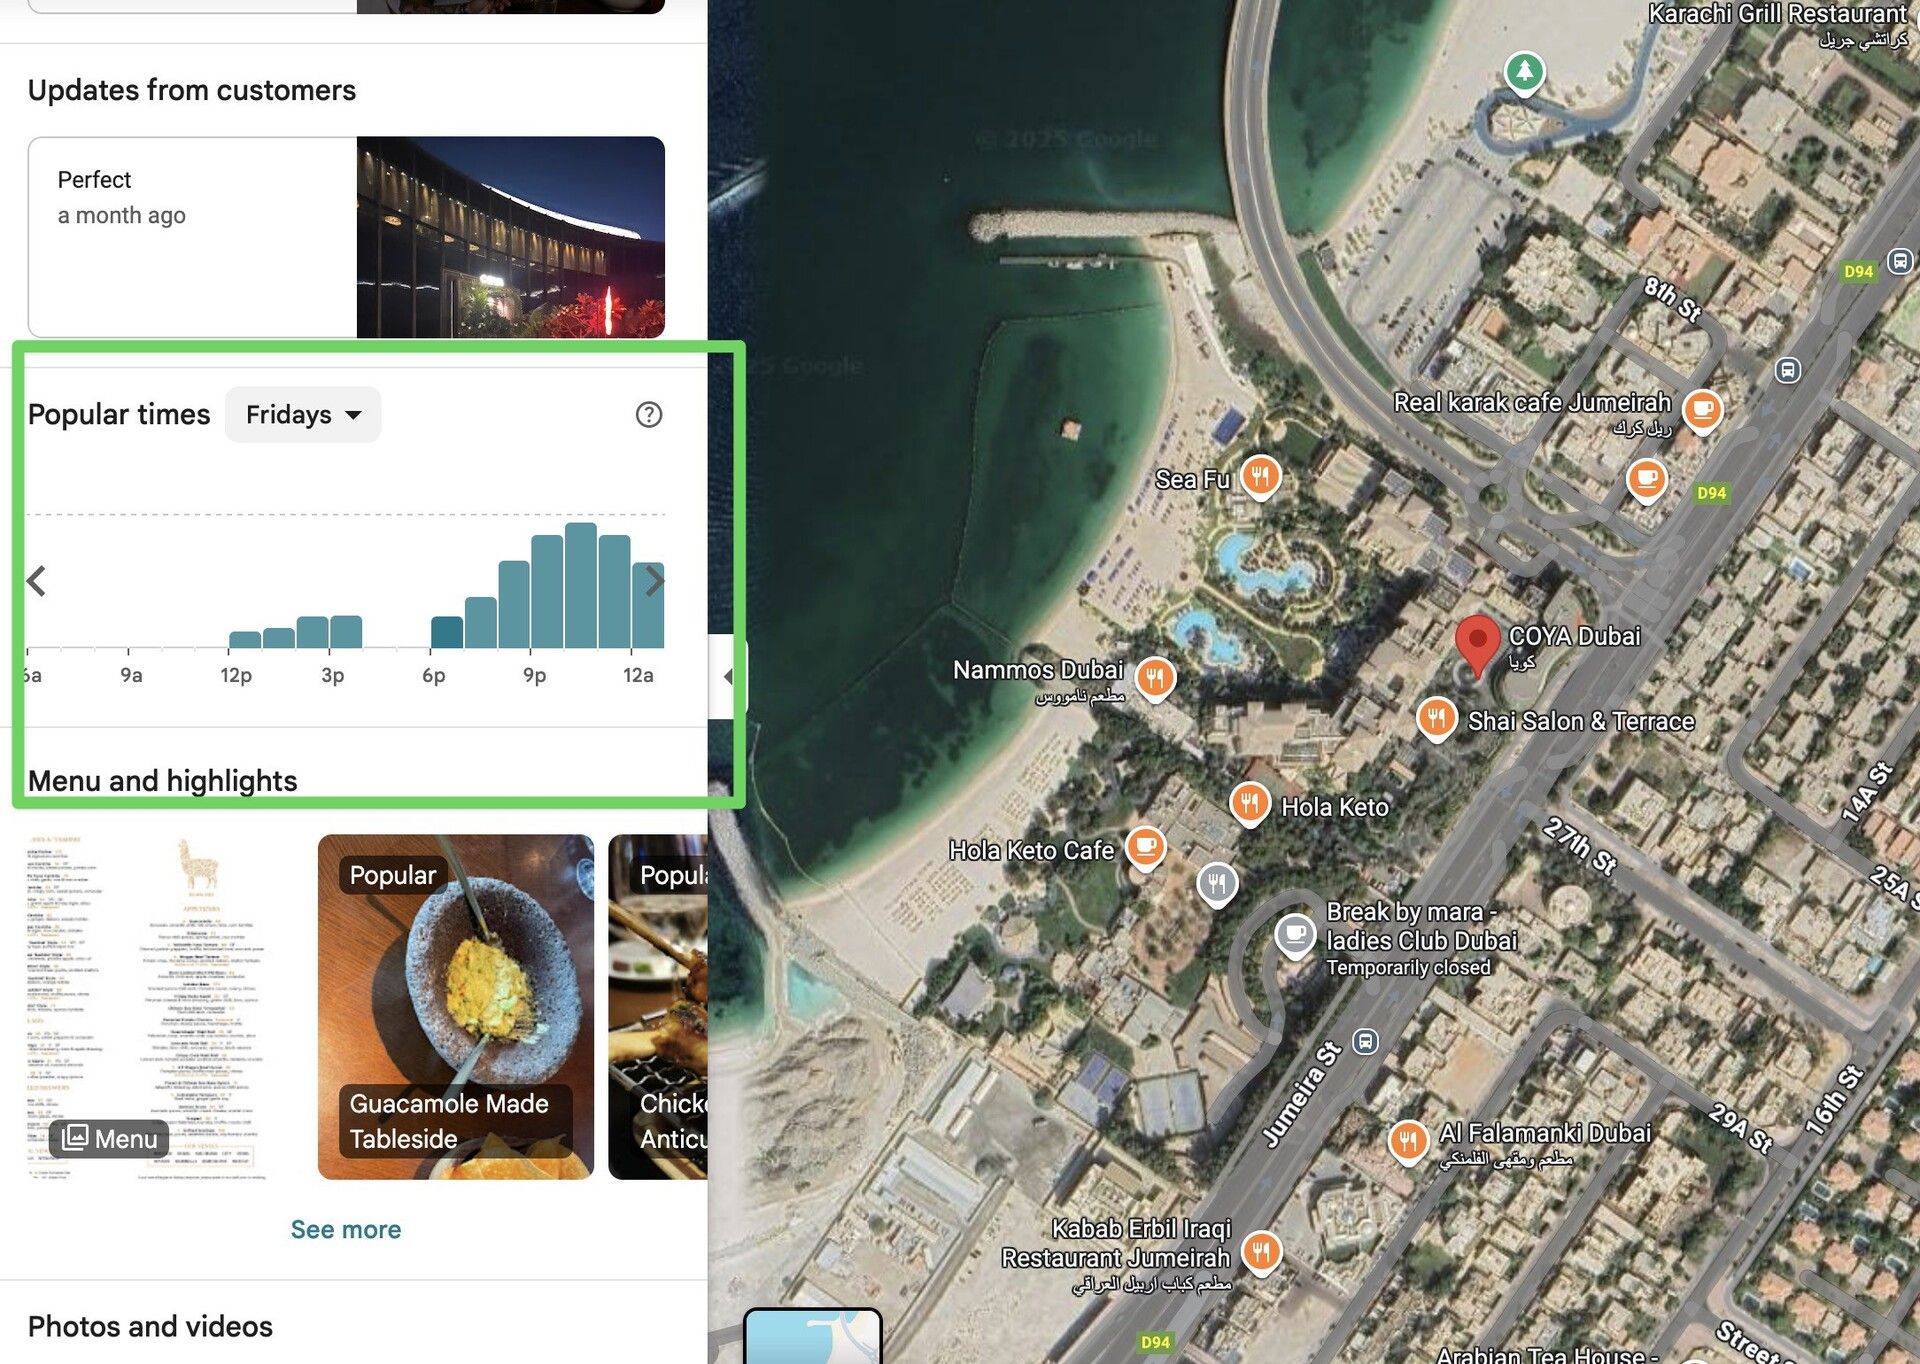Show previous day in popular times

click(x=37, y=581)
